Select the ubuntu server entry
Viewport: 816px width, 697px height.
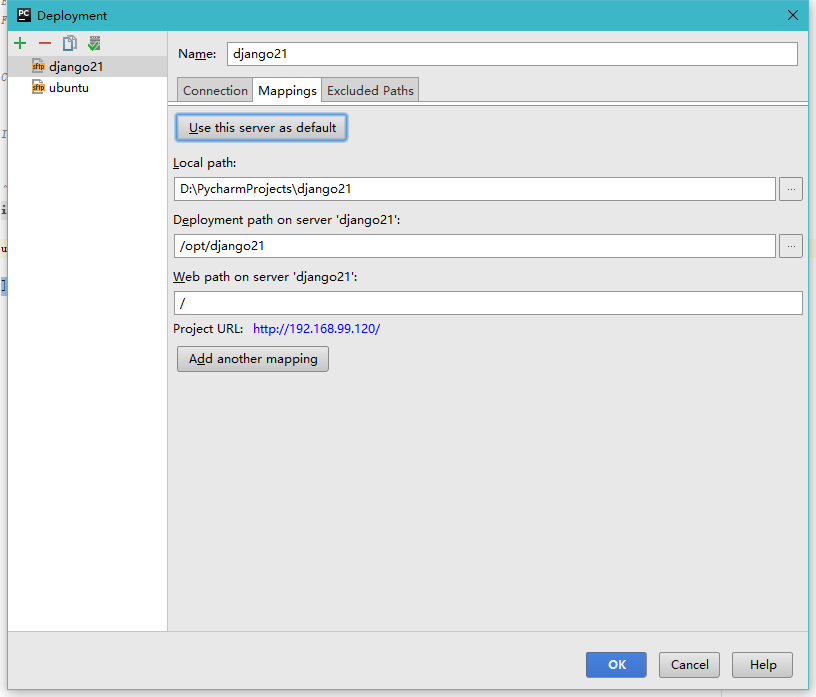(x=87, y=87)
